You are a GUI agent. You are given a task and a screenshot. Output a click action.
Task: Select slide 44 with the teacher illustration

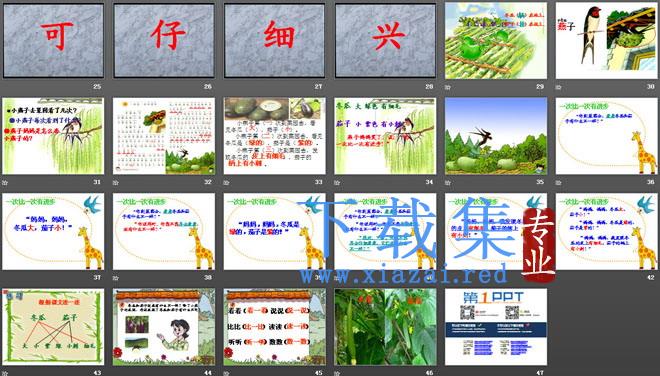pos(164,326)
